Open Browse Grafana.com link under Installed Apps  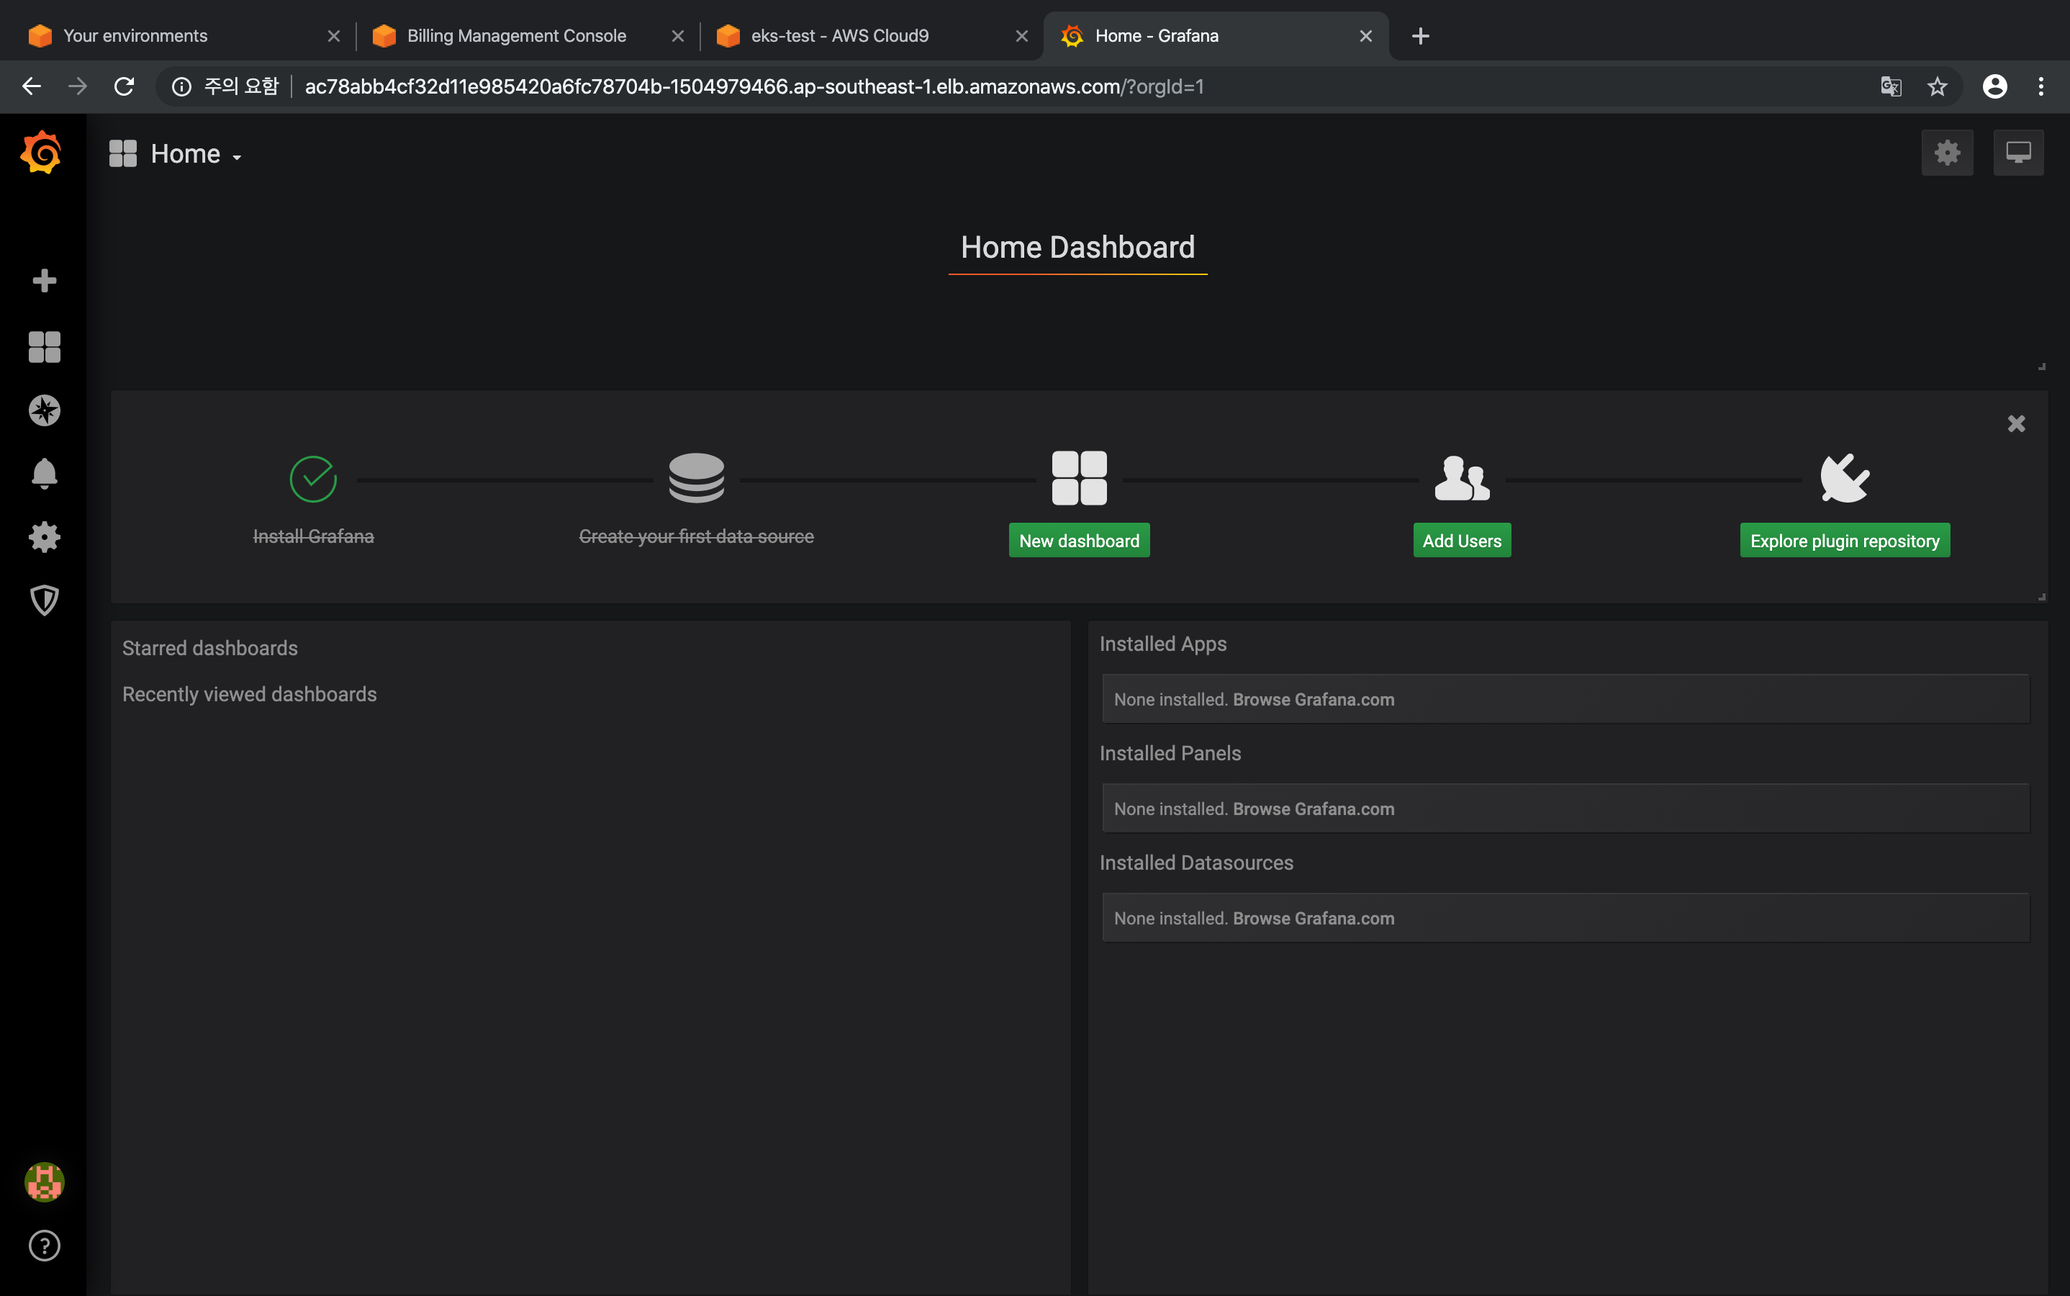click(1313, 700)
